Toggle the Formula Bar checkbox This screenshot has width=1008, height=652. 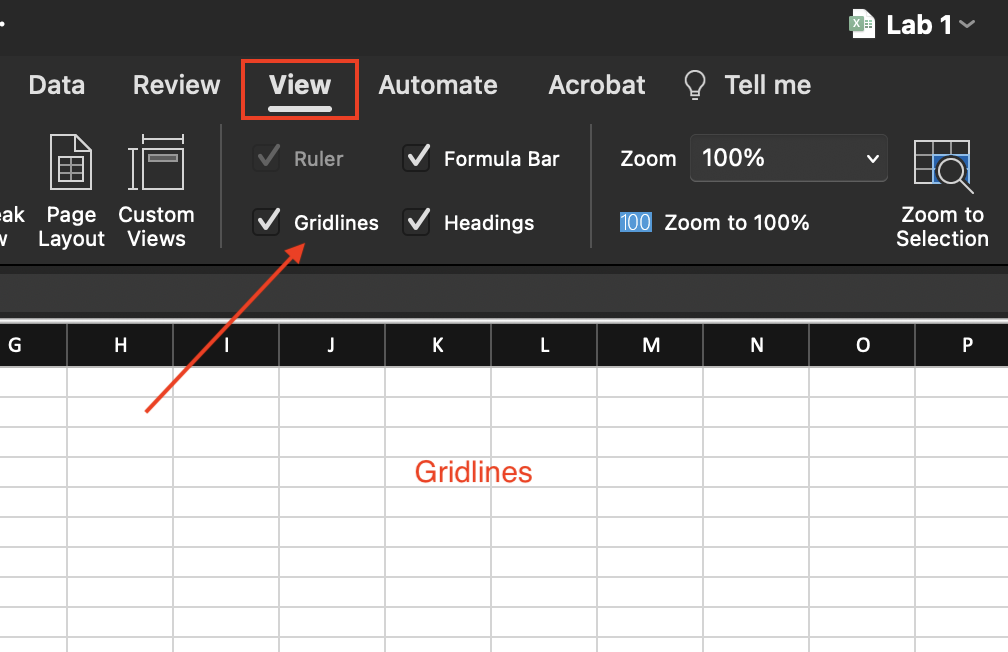tap(416, 158)
